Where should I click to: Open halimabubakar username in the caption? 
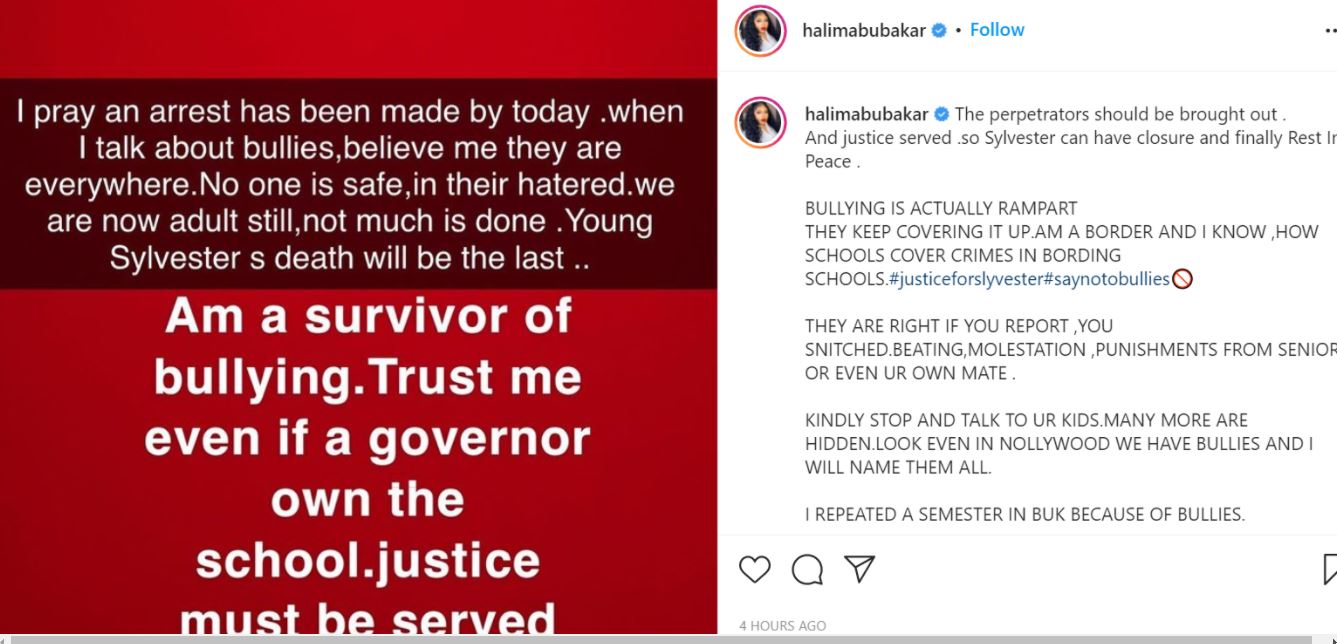[x=866, y=114]
